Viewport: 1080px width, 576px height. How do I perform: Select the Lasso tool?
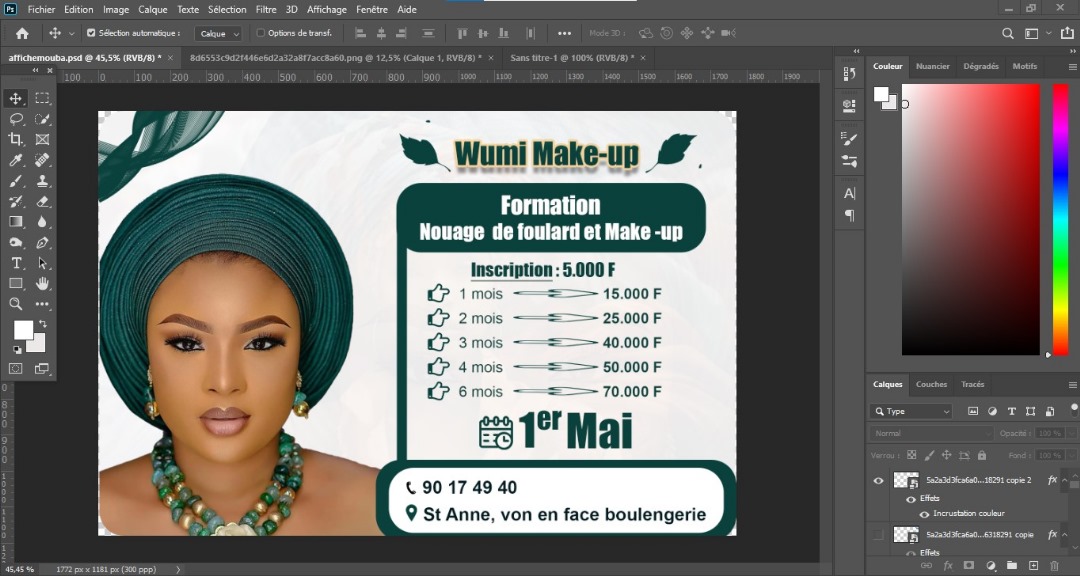[16, 119]
